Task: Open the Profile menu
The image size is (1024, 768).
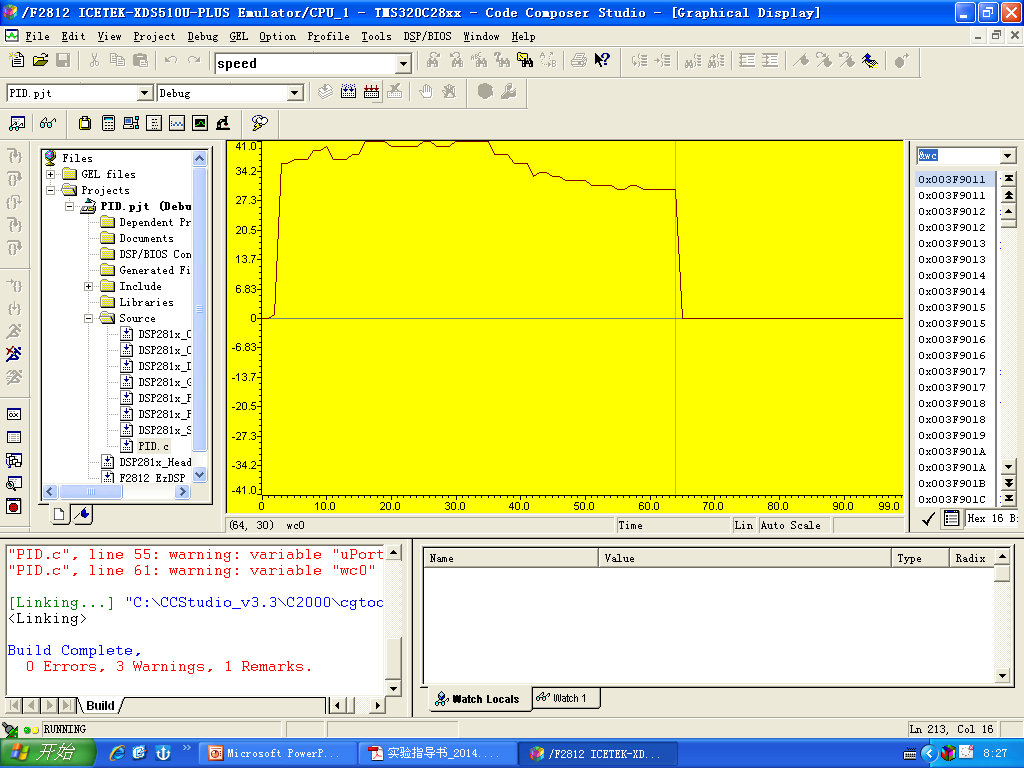Action: click(x=328, y=37)
